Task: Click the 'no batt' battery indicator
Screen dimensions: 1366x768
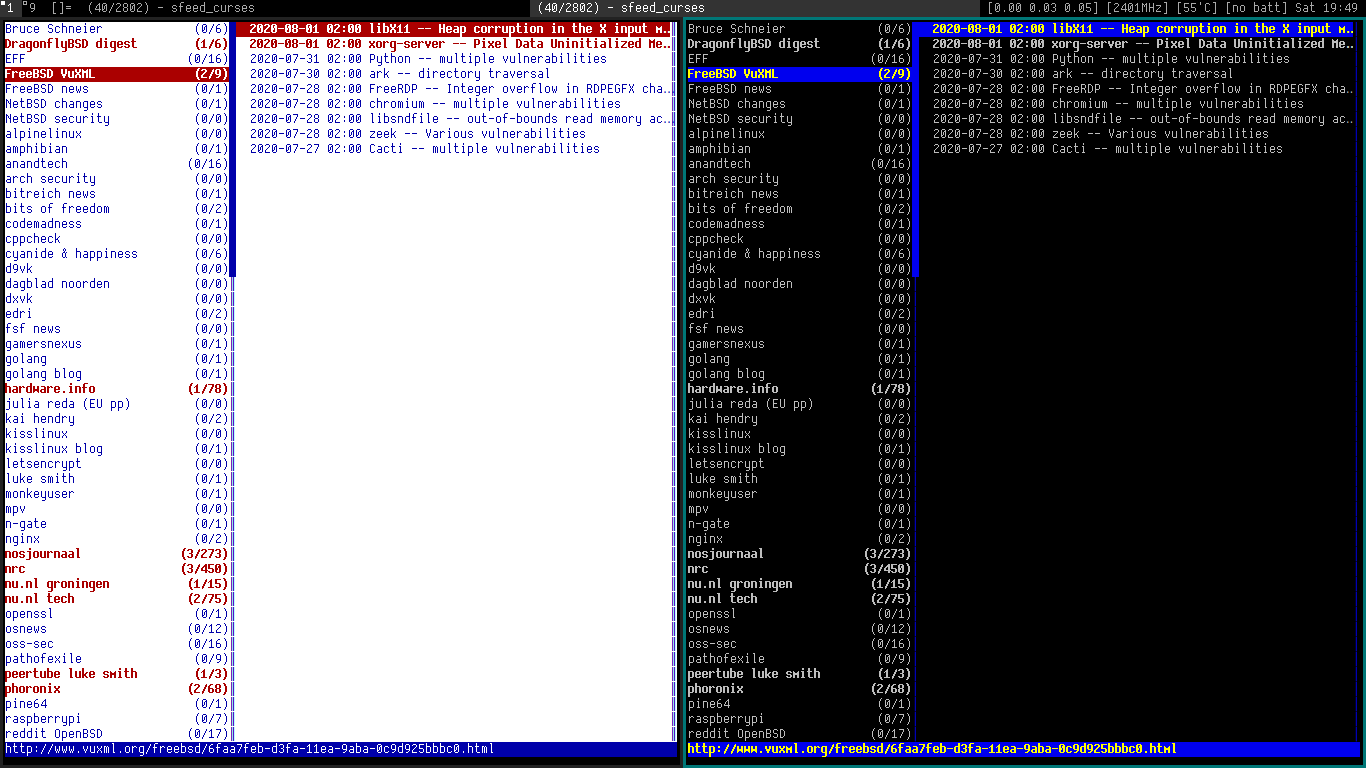Action: pyautogui.click(x=1258, y=8)
